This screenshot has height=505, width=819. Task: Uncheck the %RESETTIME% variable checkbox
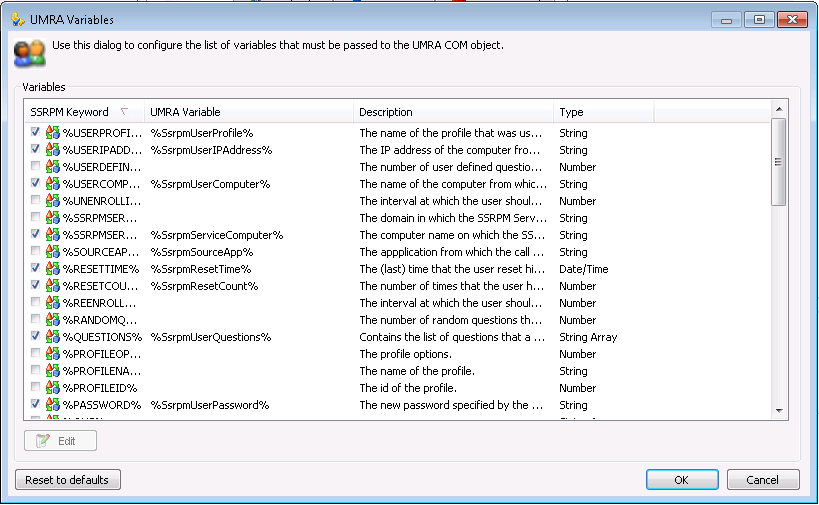[35, 268]
